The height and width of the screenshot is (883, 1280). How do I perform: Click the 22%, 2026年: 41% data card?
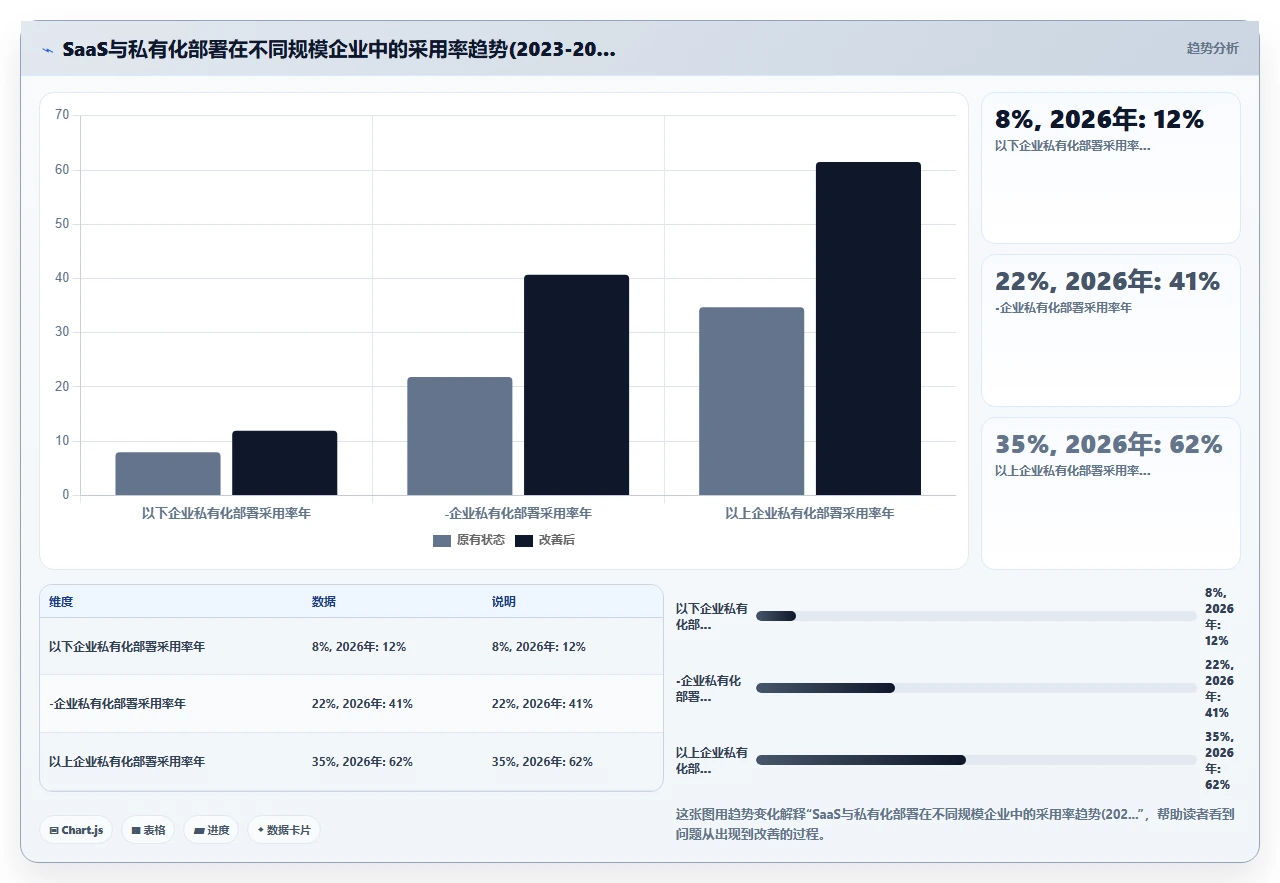point(1111,330)
